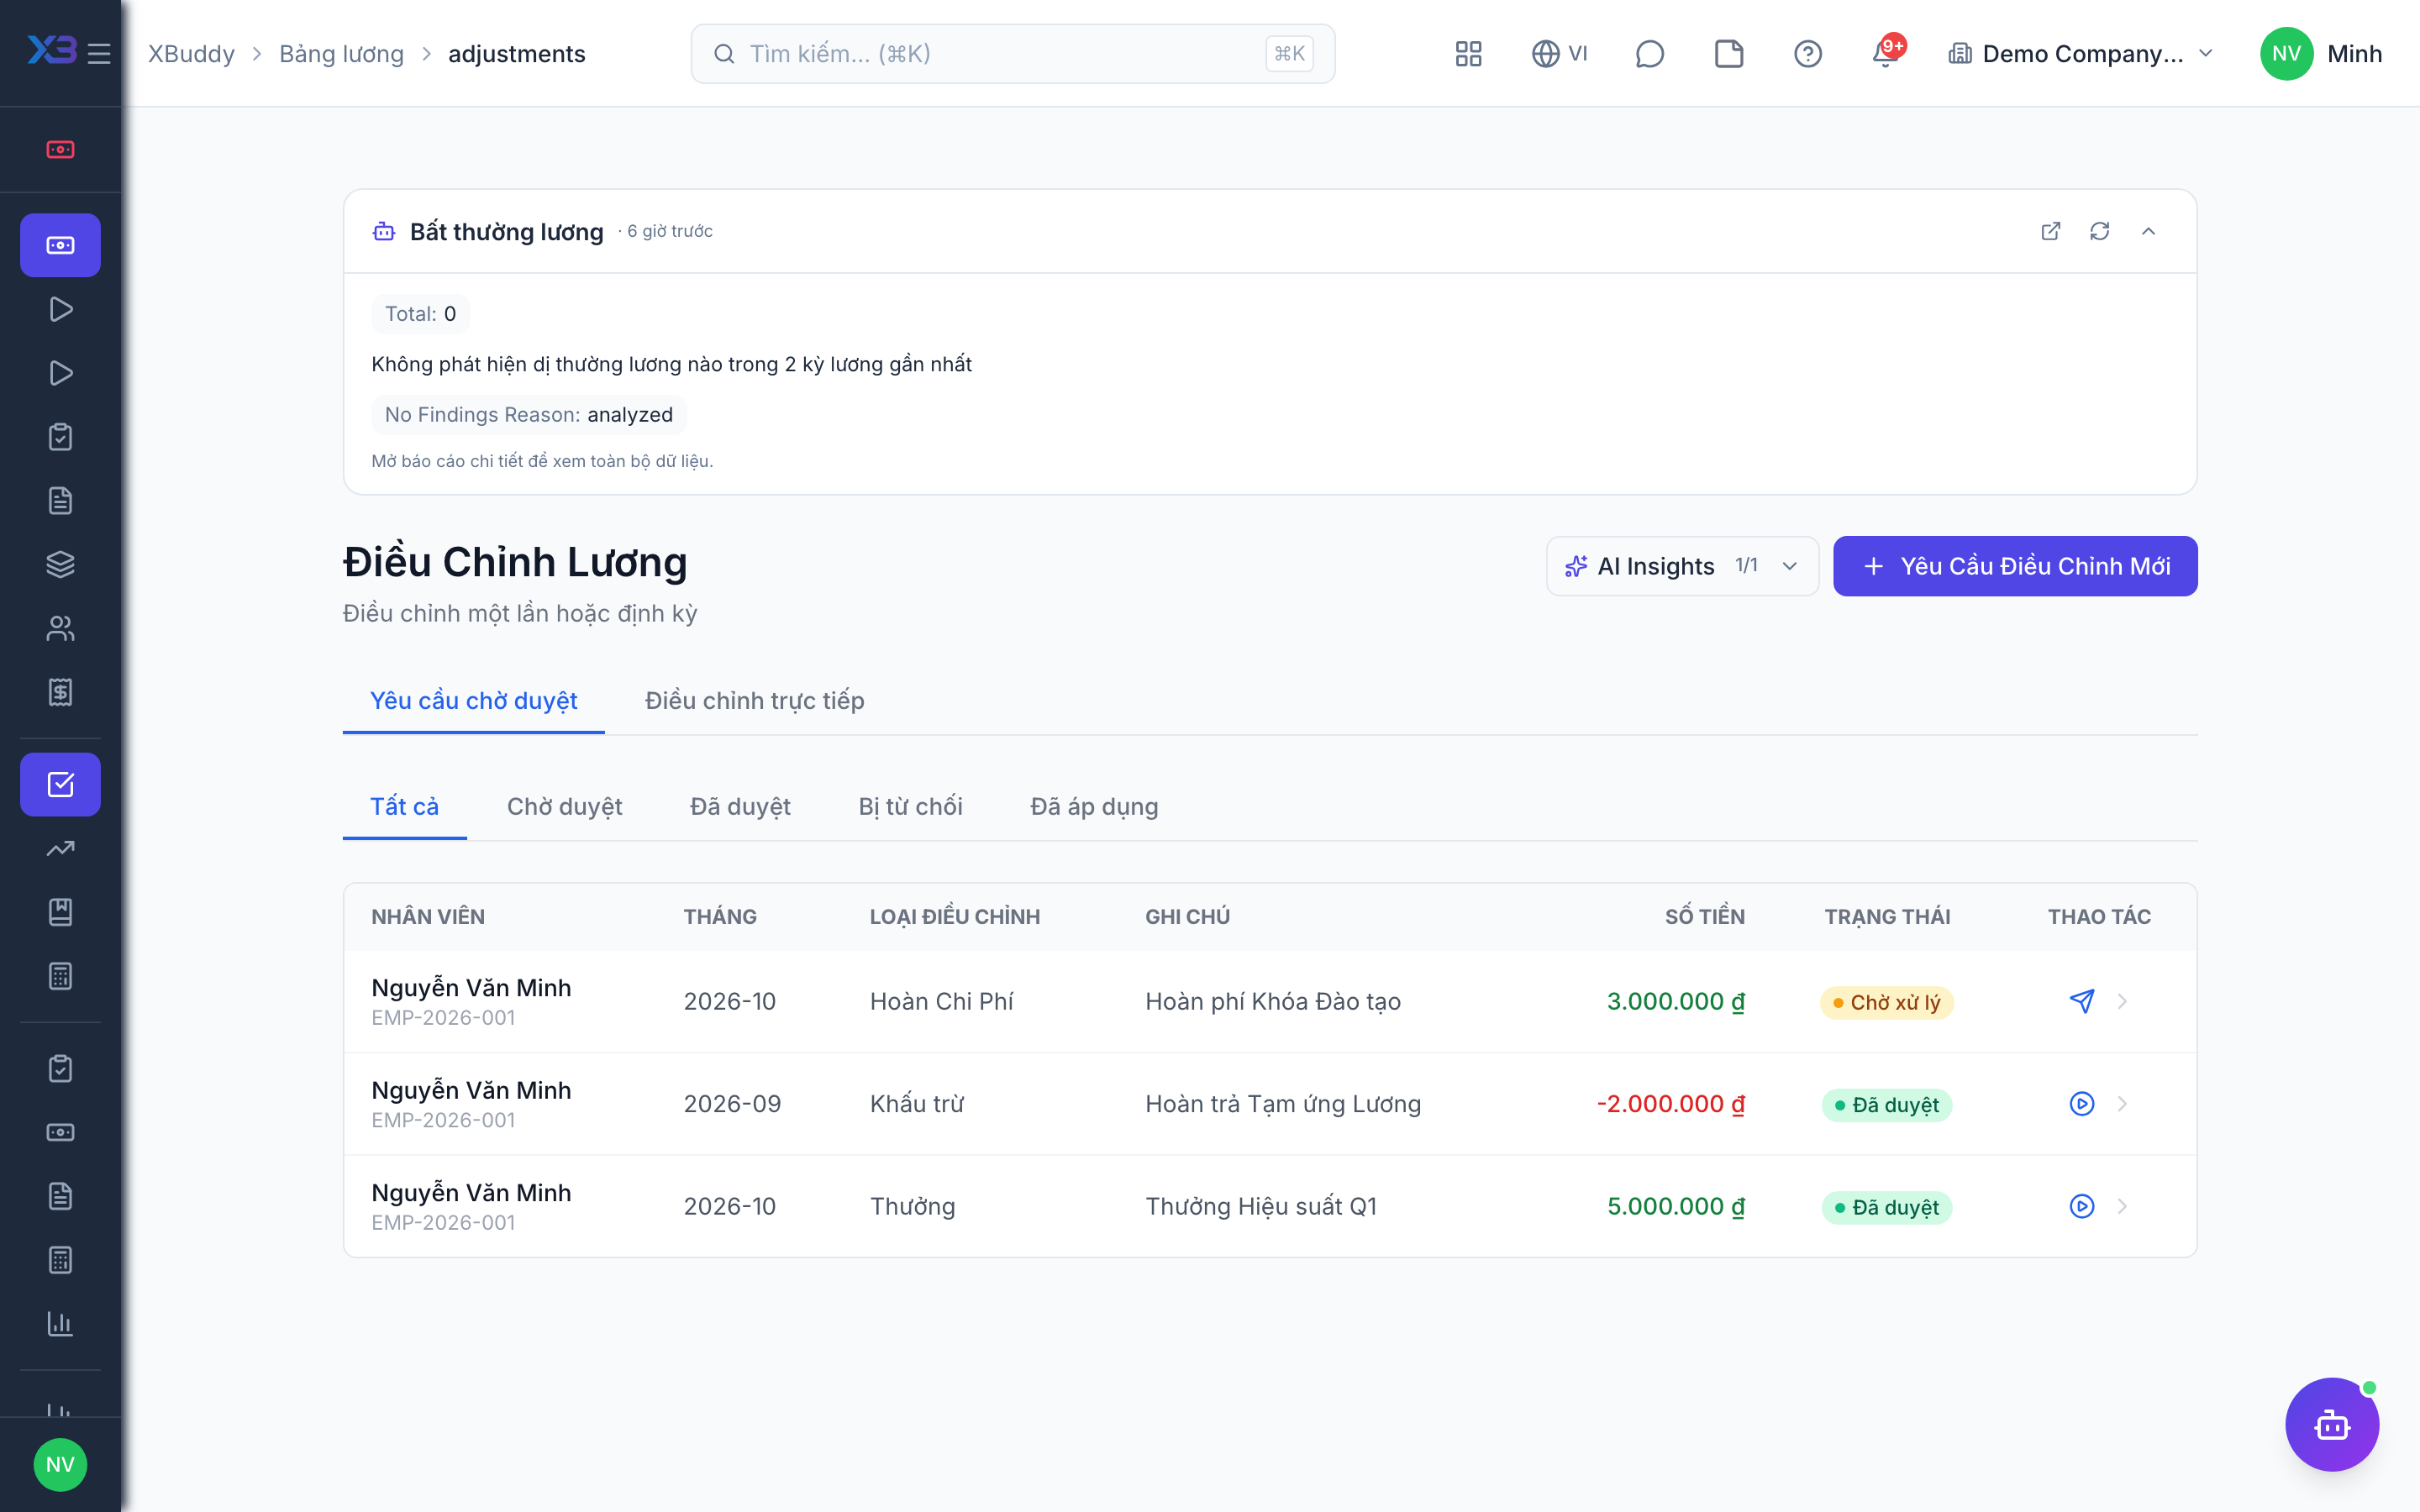Open the bar chart icon in sidebar
Viewport: 2420px width, 1512px height.
click(60, 1323)
